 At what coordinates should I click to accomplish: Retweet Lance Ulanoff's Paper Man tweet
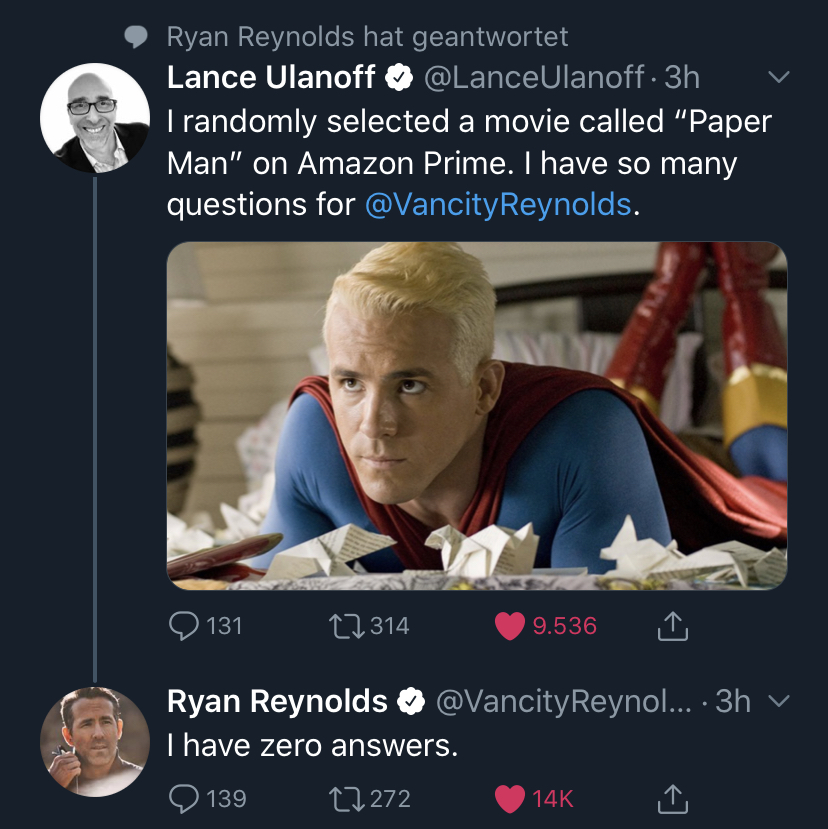point(345,626)
